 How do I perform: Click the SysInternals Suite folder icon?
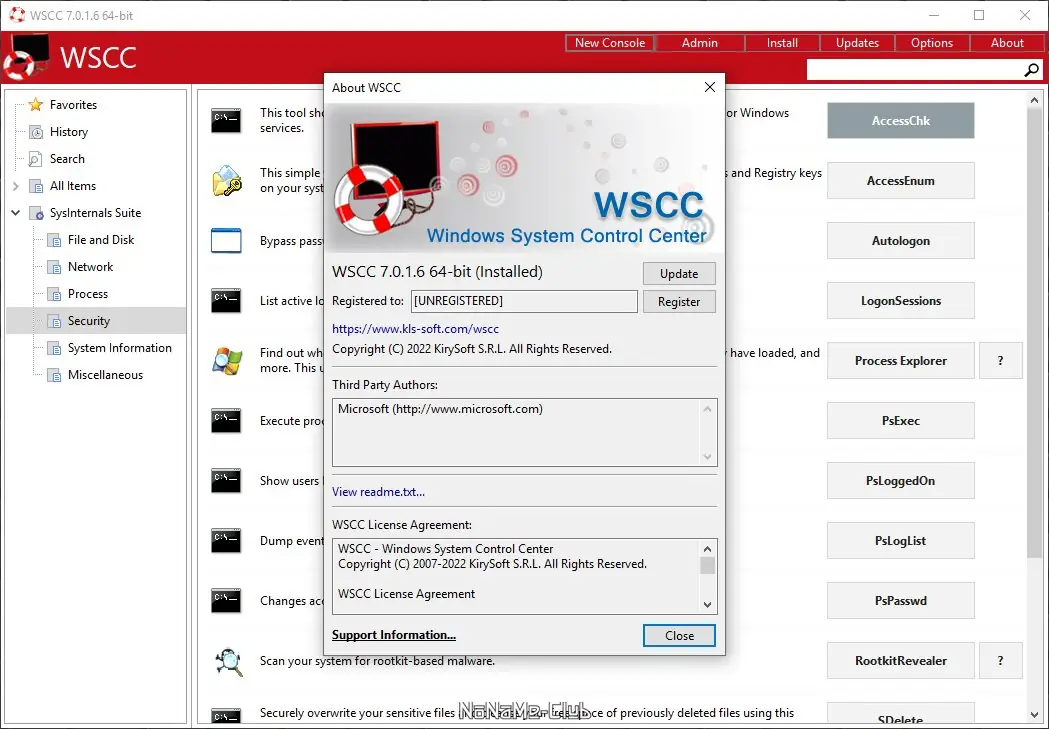coord(36,213)
